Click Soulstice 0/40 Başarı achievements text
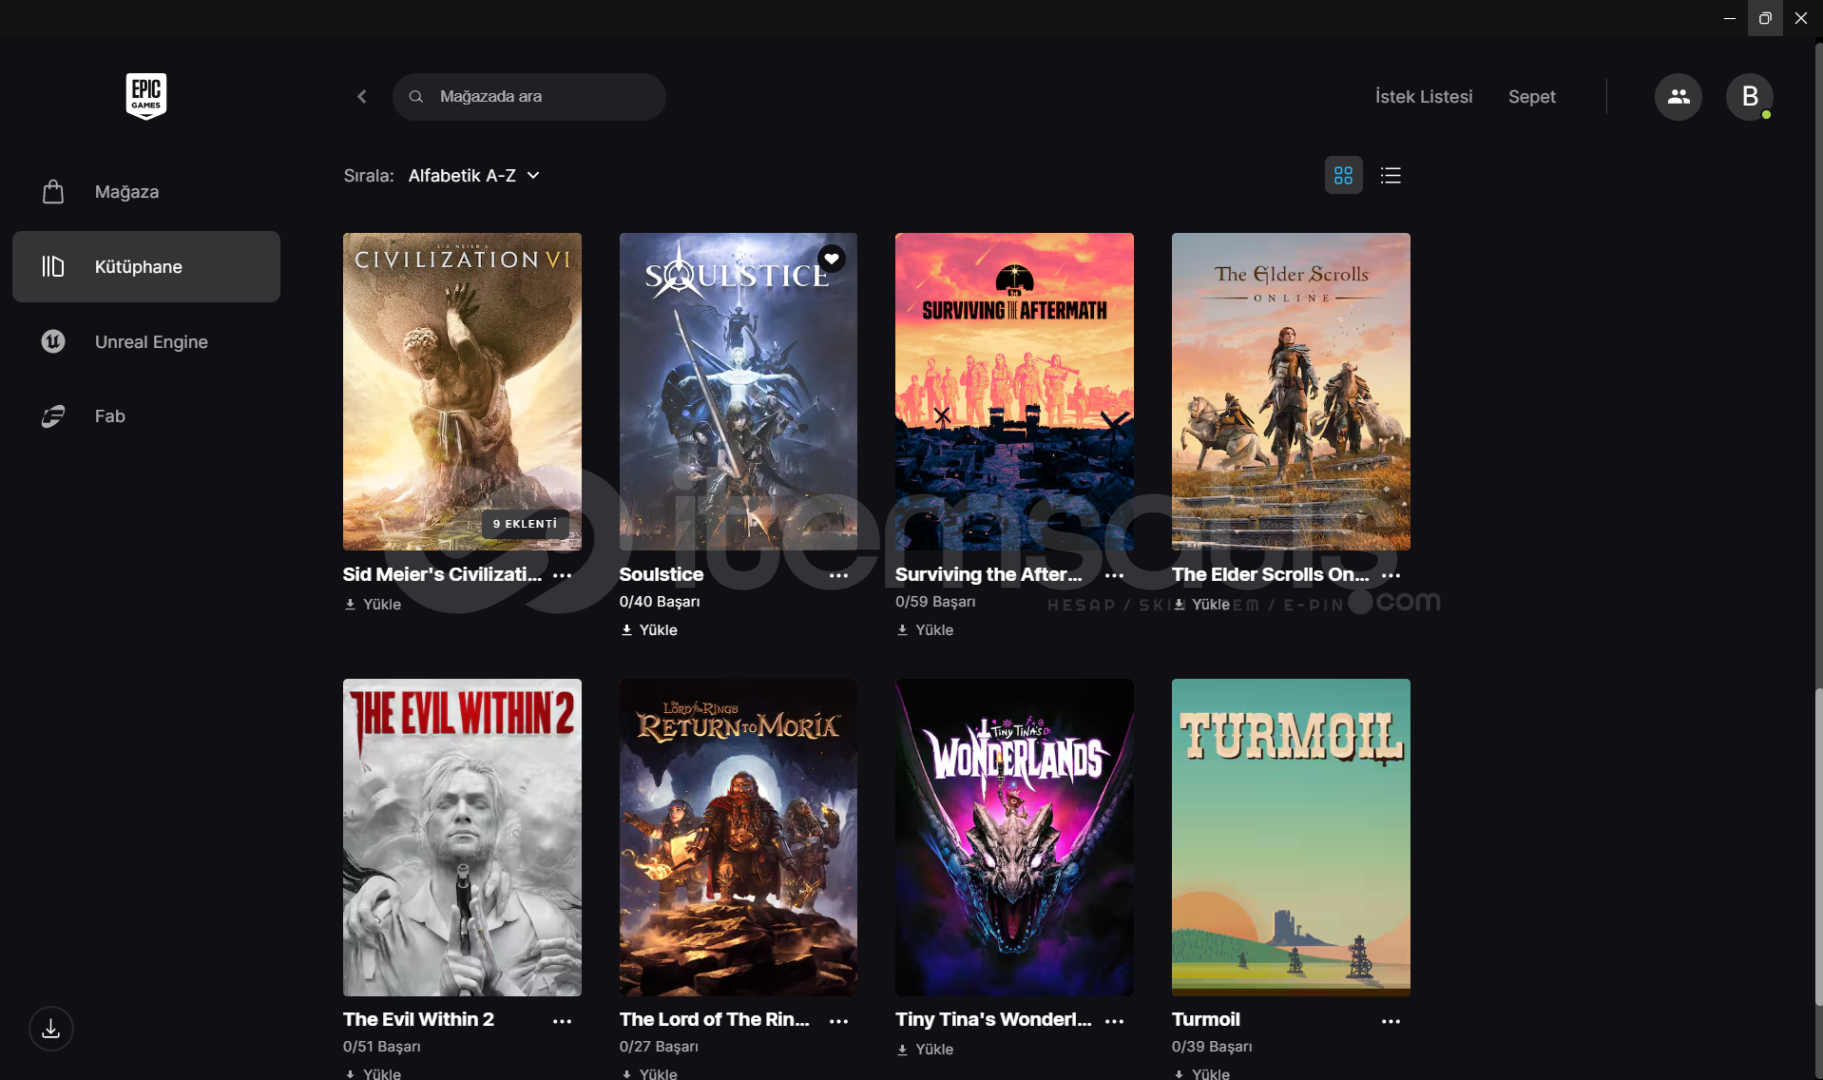This screenshot has width=1823, height=1080. point(659,602)
